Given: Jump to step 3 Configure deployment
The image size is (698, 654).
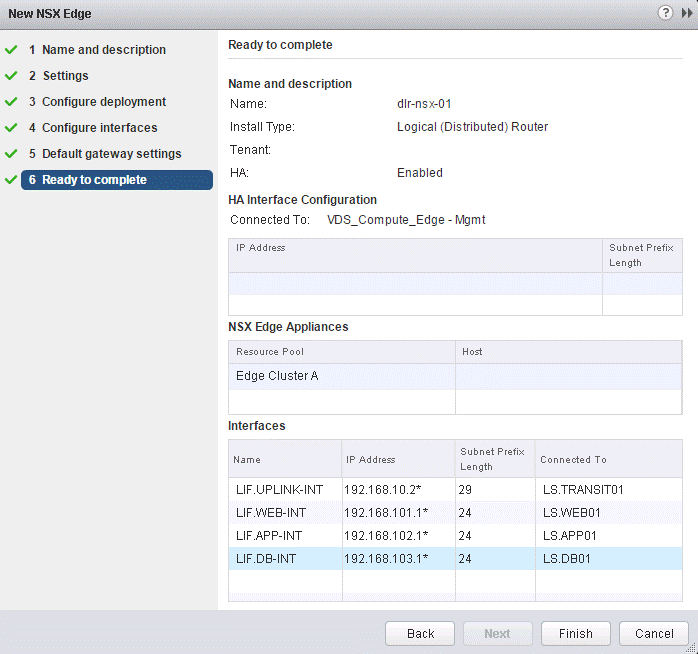Looking at the screenshot, I should (103, 102).
